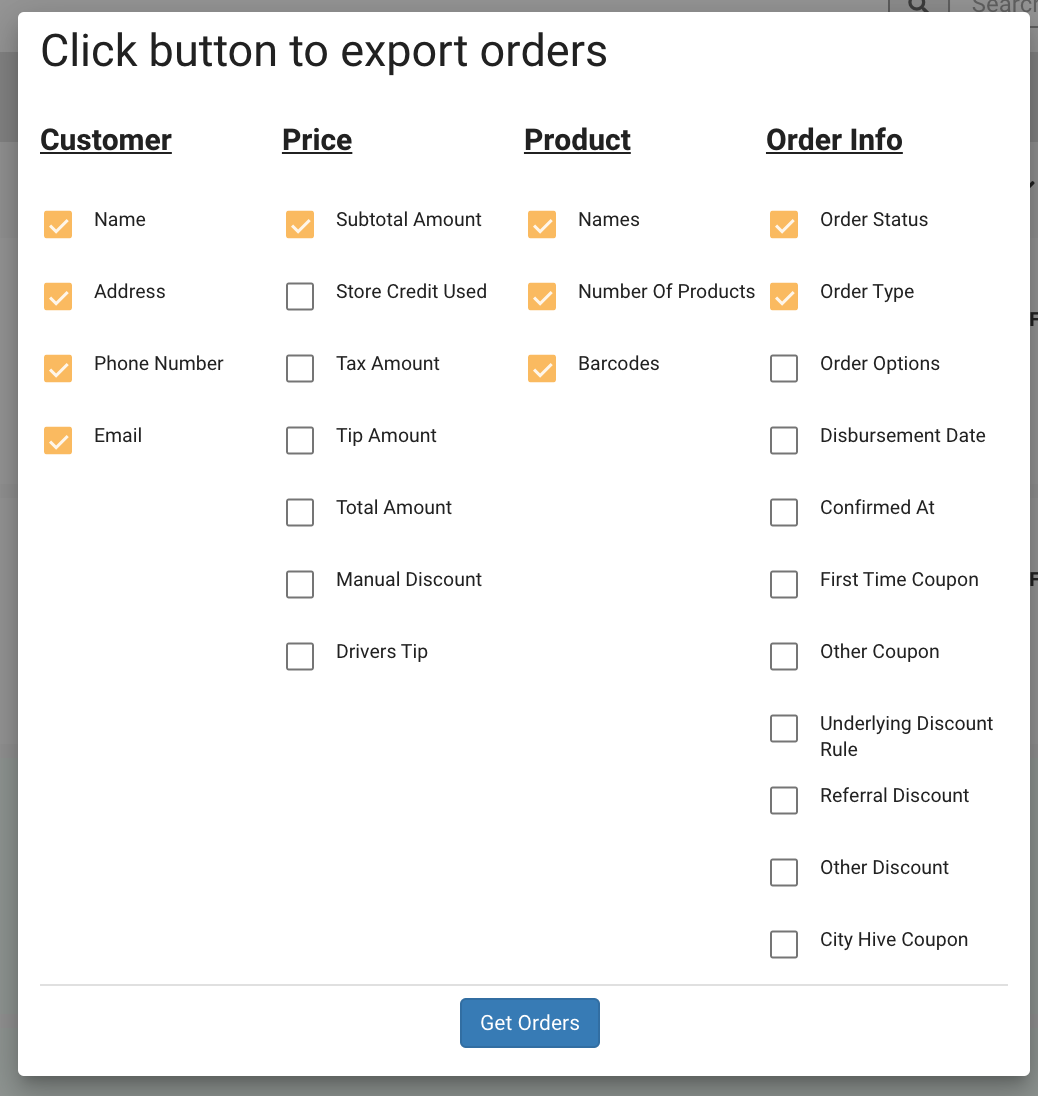Select the Drivers Tip checkbox
Viewport: 1038px width, 1096px height.
tap(300, 656)
